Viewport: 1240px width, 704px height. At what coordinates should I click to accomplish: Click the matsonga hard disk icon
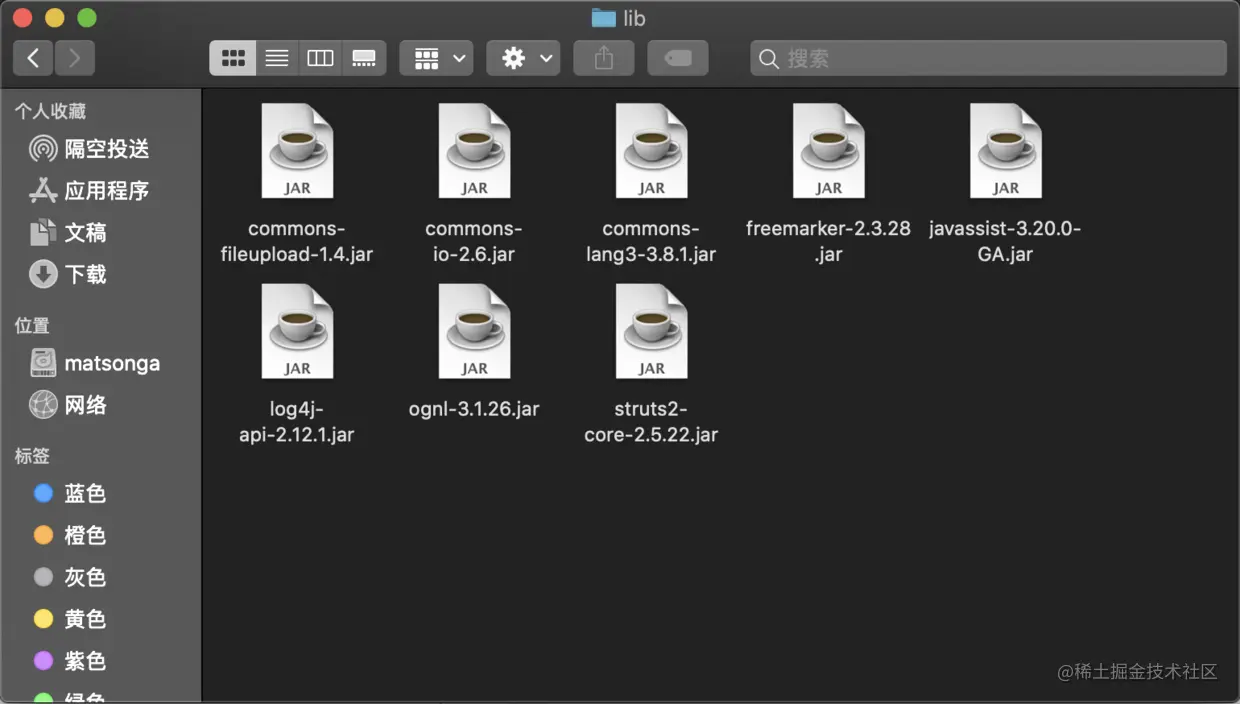click(x=43, y=363)
